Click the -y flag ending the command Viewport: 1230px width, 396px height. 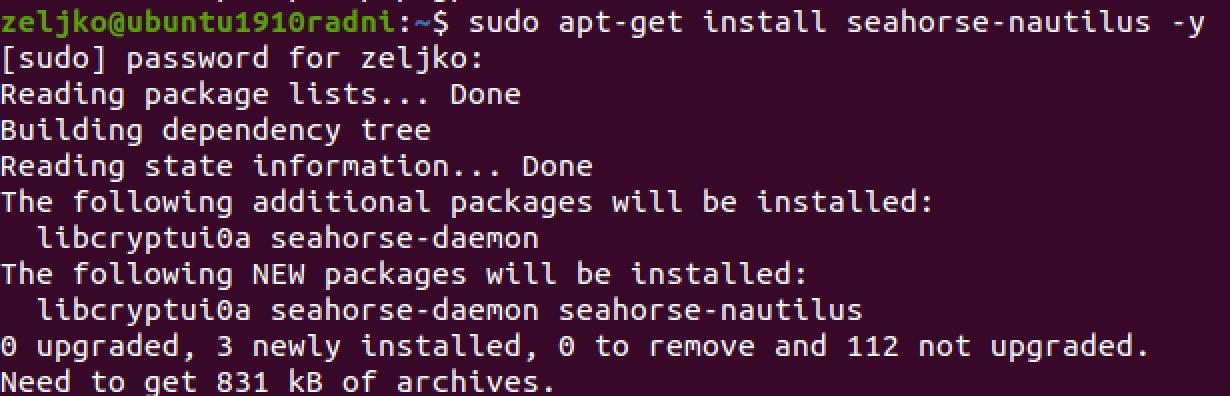click(x=1186, y=23)
